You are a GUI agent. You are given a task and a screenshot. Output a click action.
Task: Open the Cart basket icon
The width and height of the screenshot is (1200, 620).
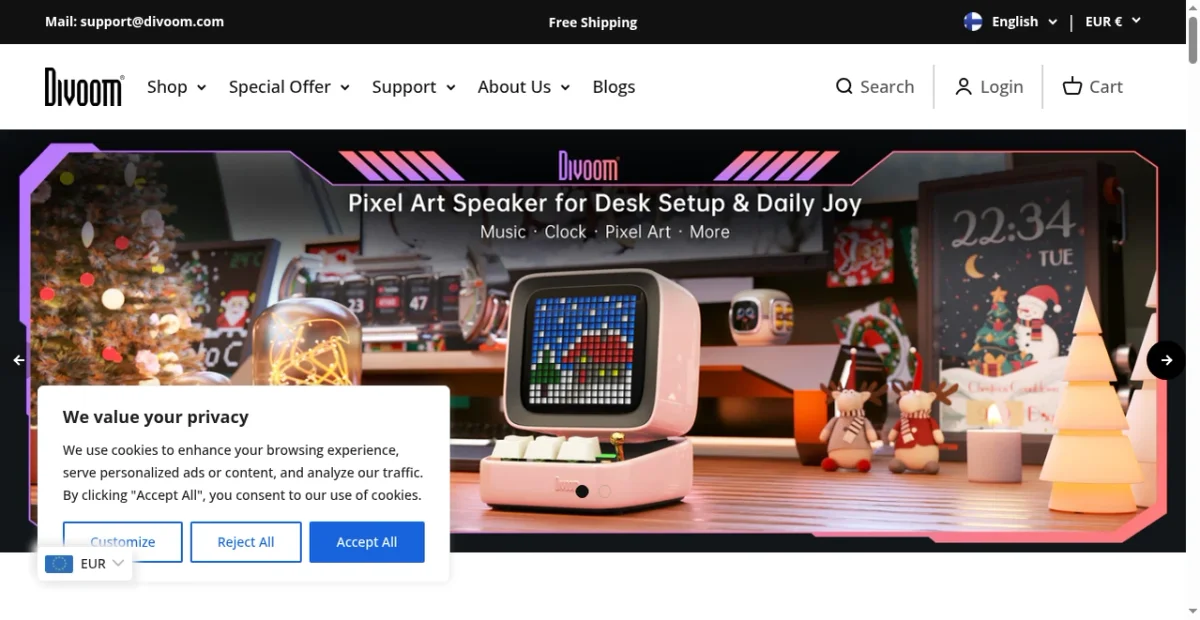1072,87
